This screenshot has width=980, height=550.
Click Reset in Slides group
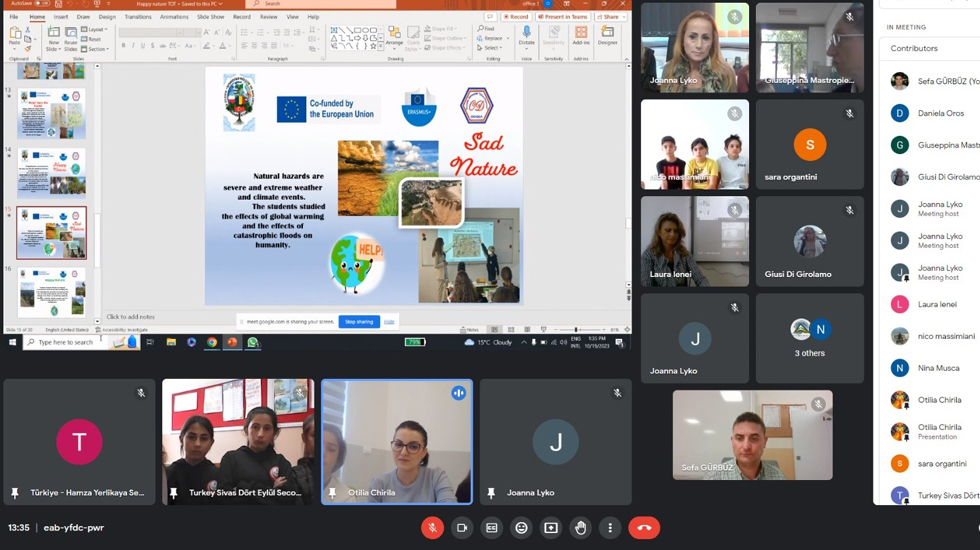(92, 39)
